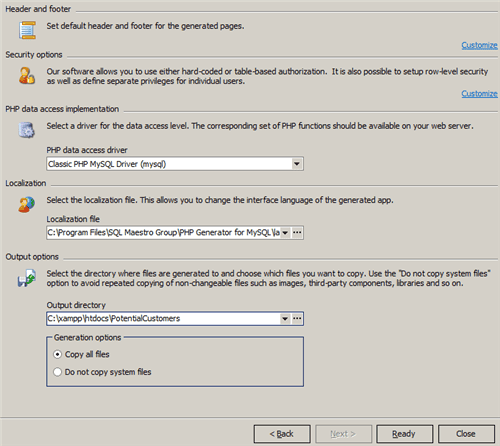Expand the Output directory dropdown arrow
The height and width of the screenshot is (446, 500).
coord(285,319)
